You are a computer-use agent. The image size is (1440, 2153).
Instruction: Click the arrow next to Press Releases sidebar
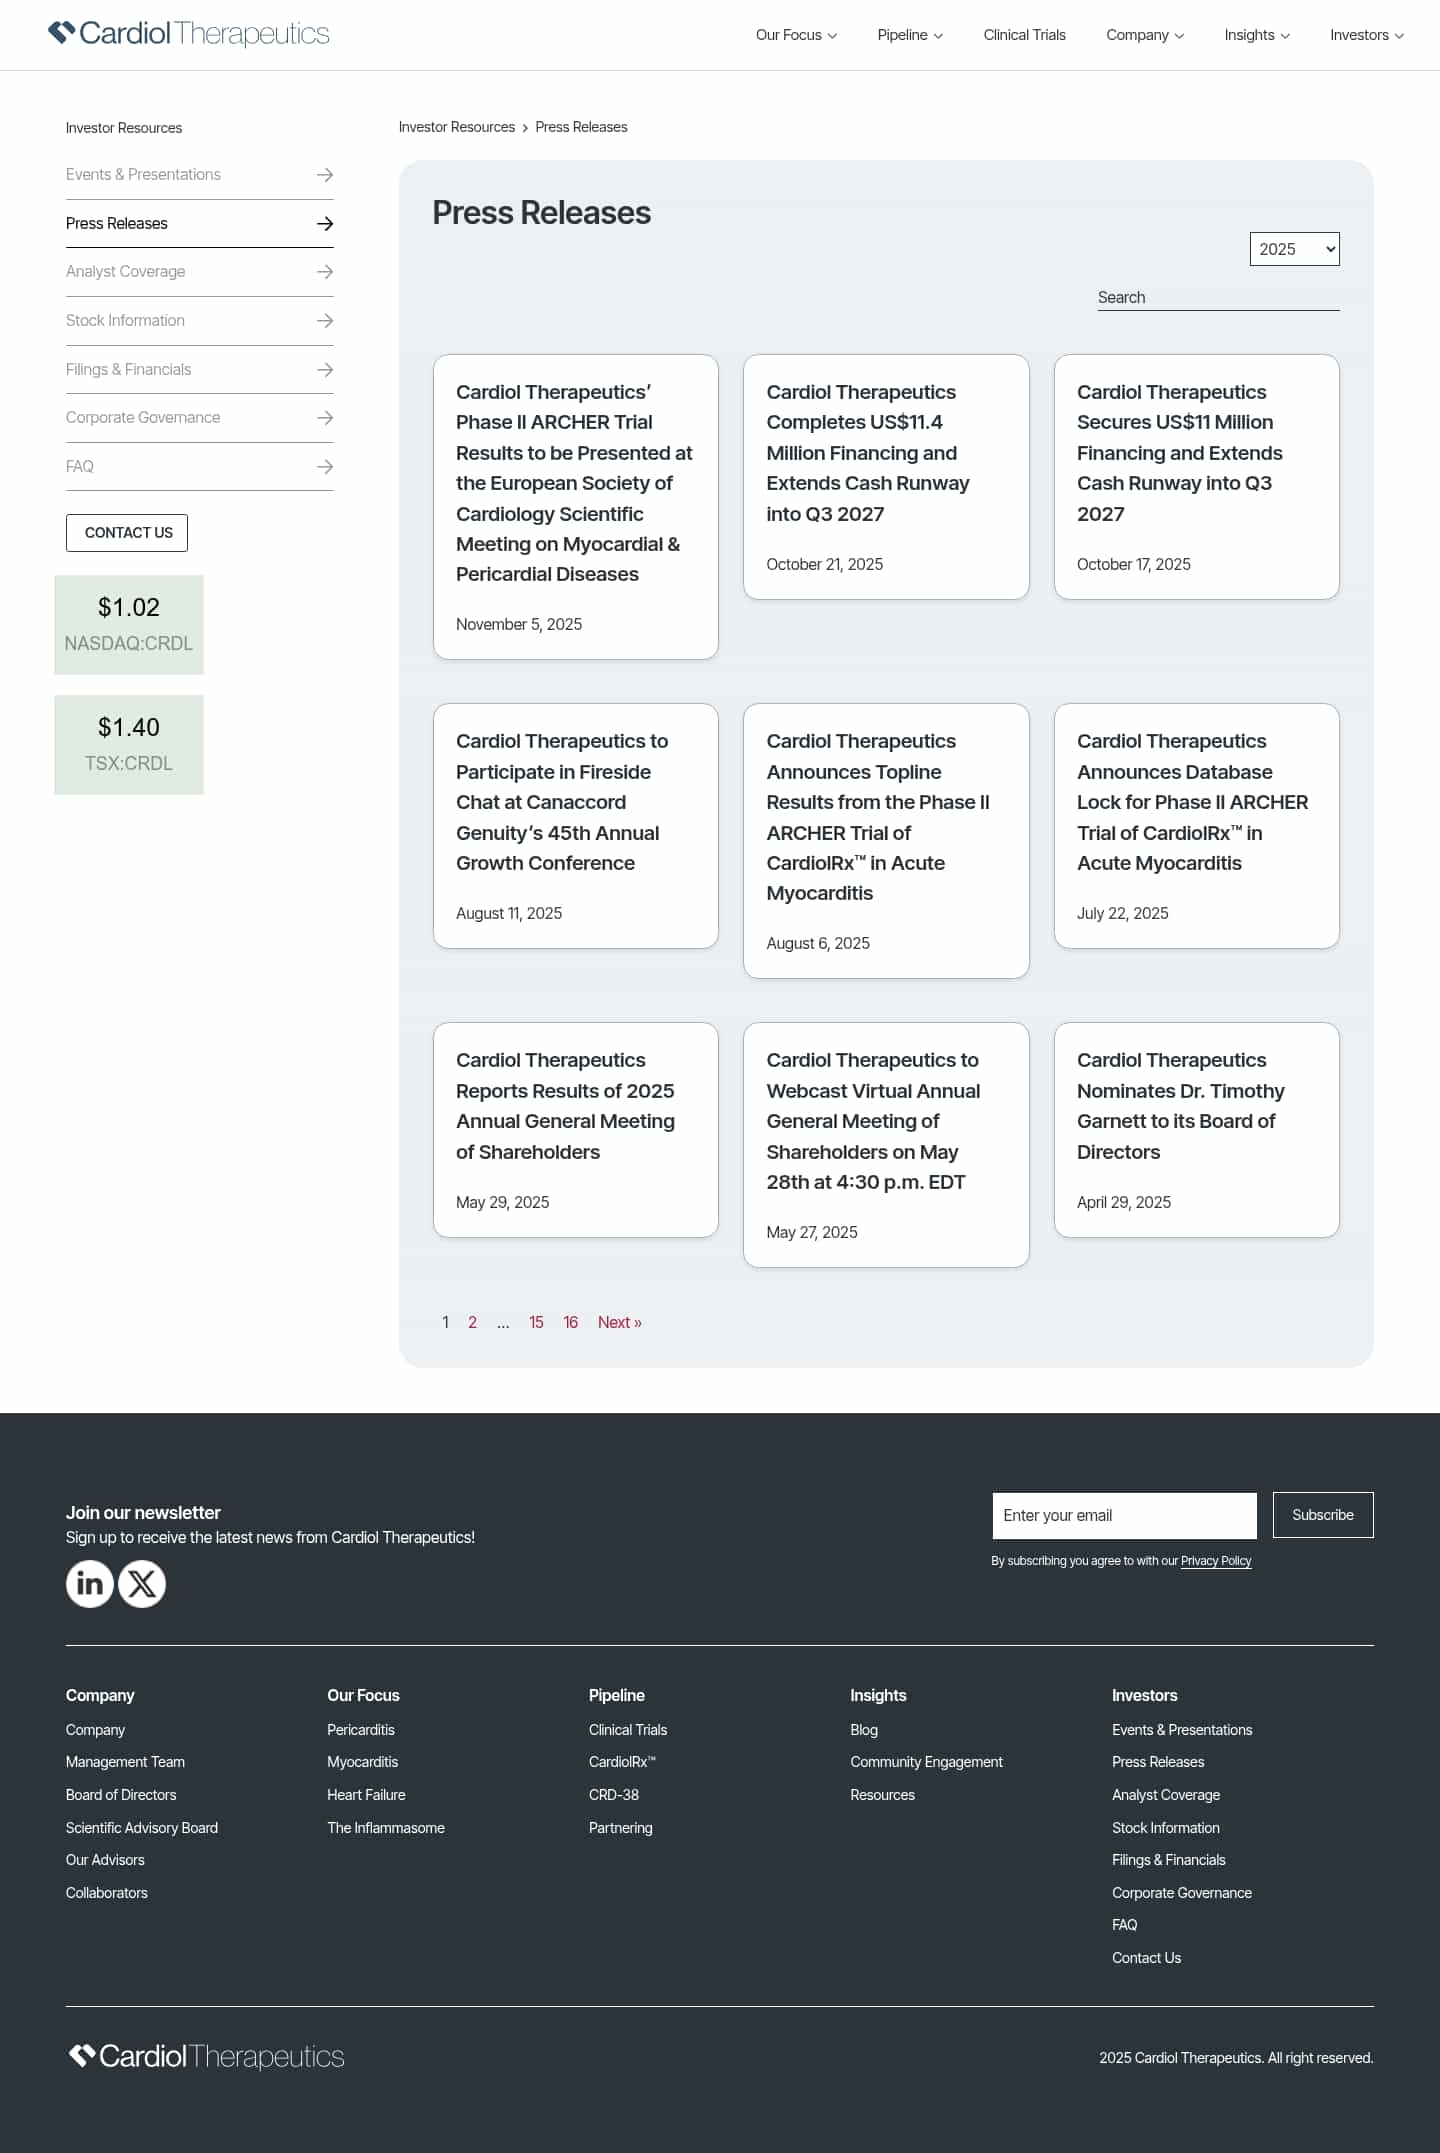point(324,224)
